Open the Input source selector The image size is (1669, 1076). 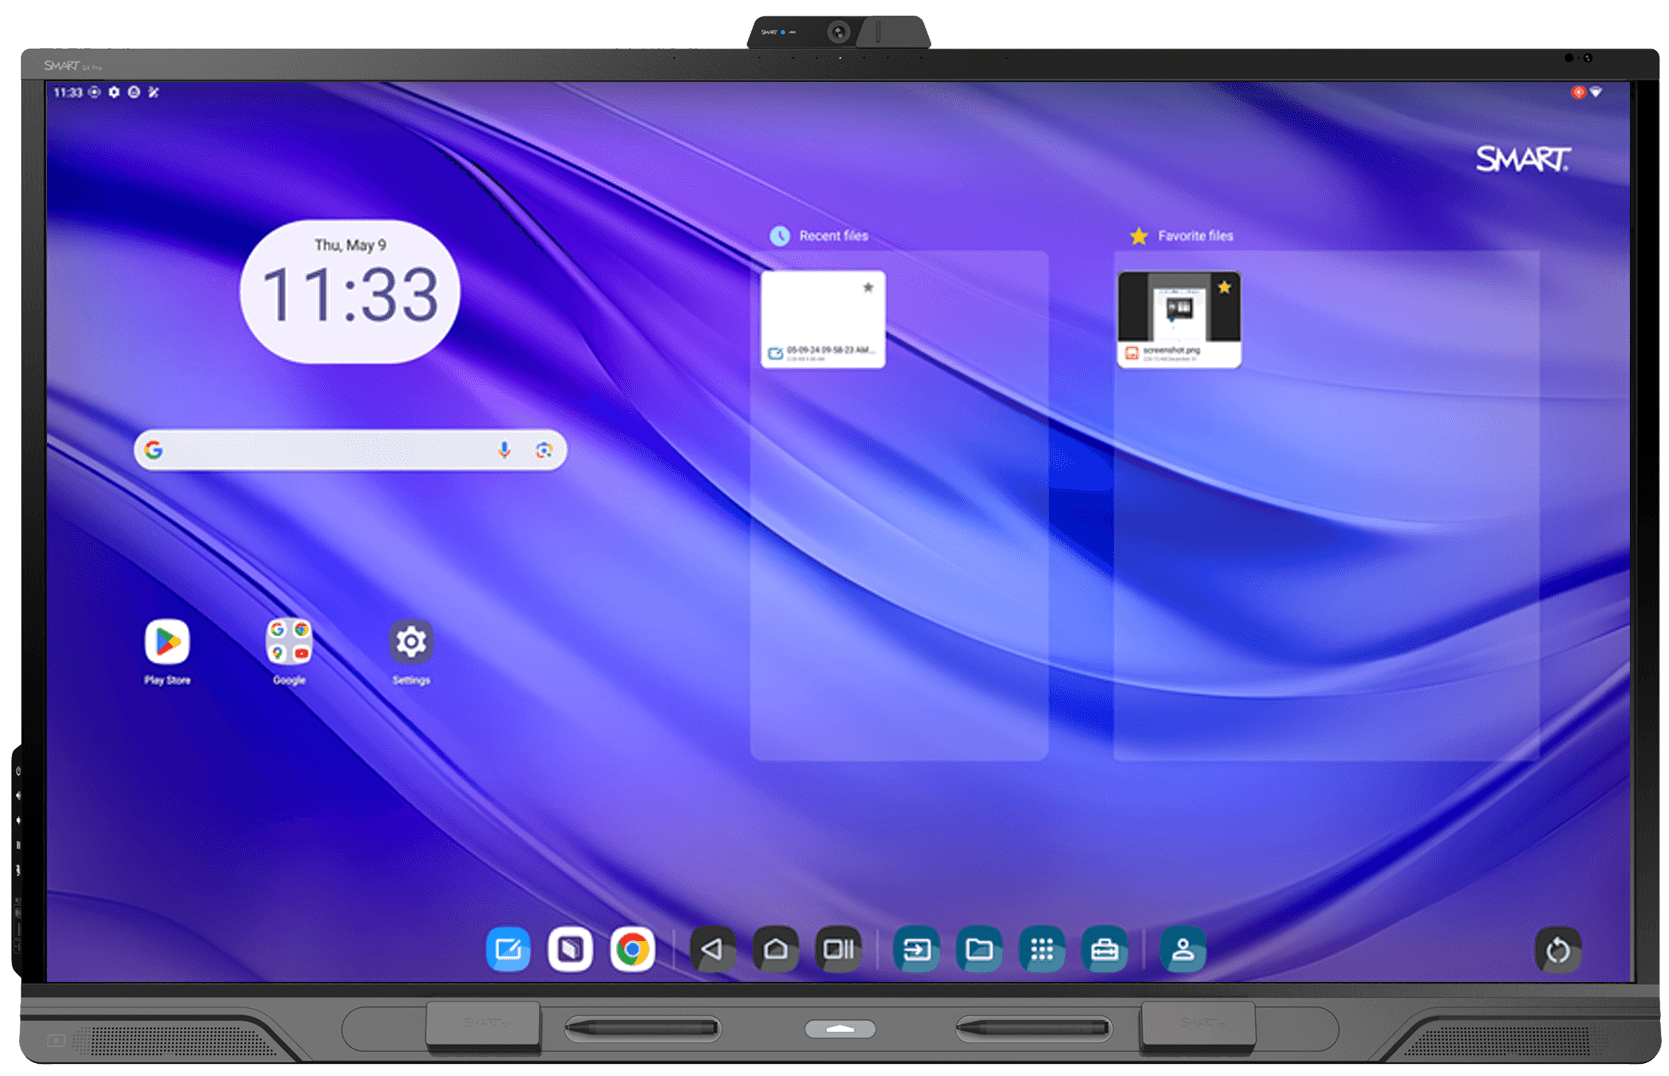point(916,949)
